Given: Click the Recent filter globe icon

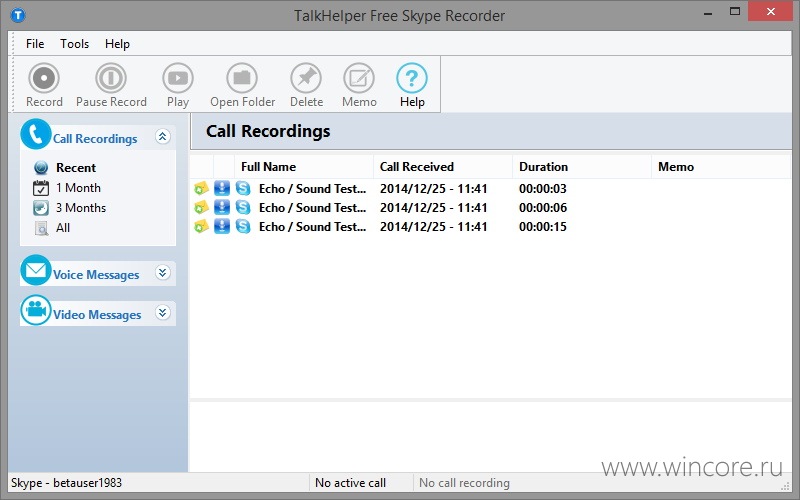Looking at the screenshot, I should (41, 167).
